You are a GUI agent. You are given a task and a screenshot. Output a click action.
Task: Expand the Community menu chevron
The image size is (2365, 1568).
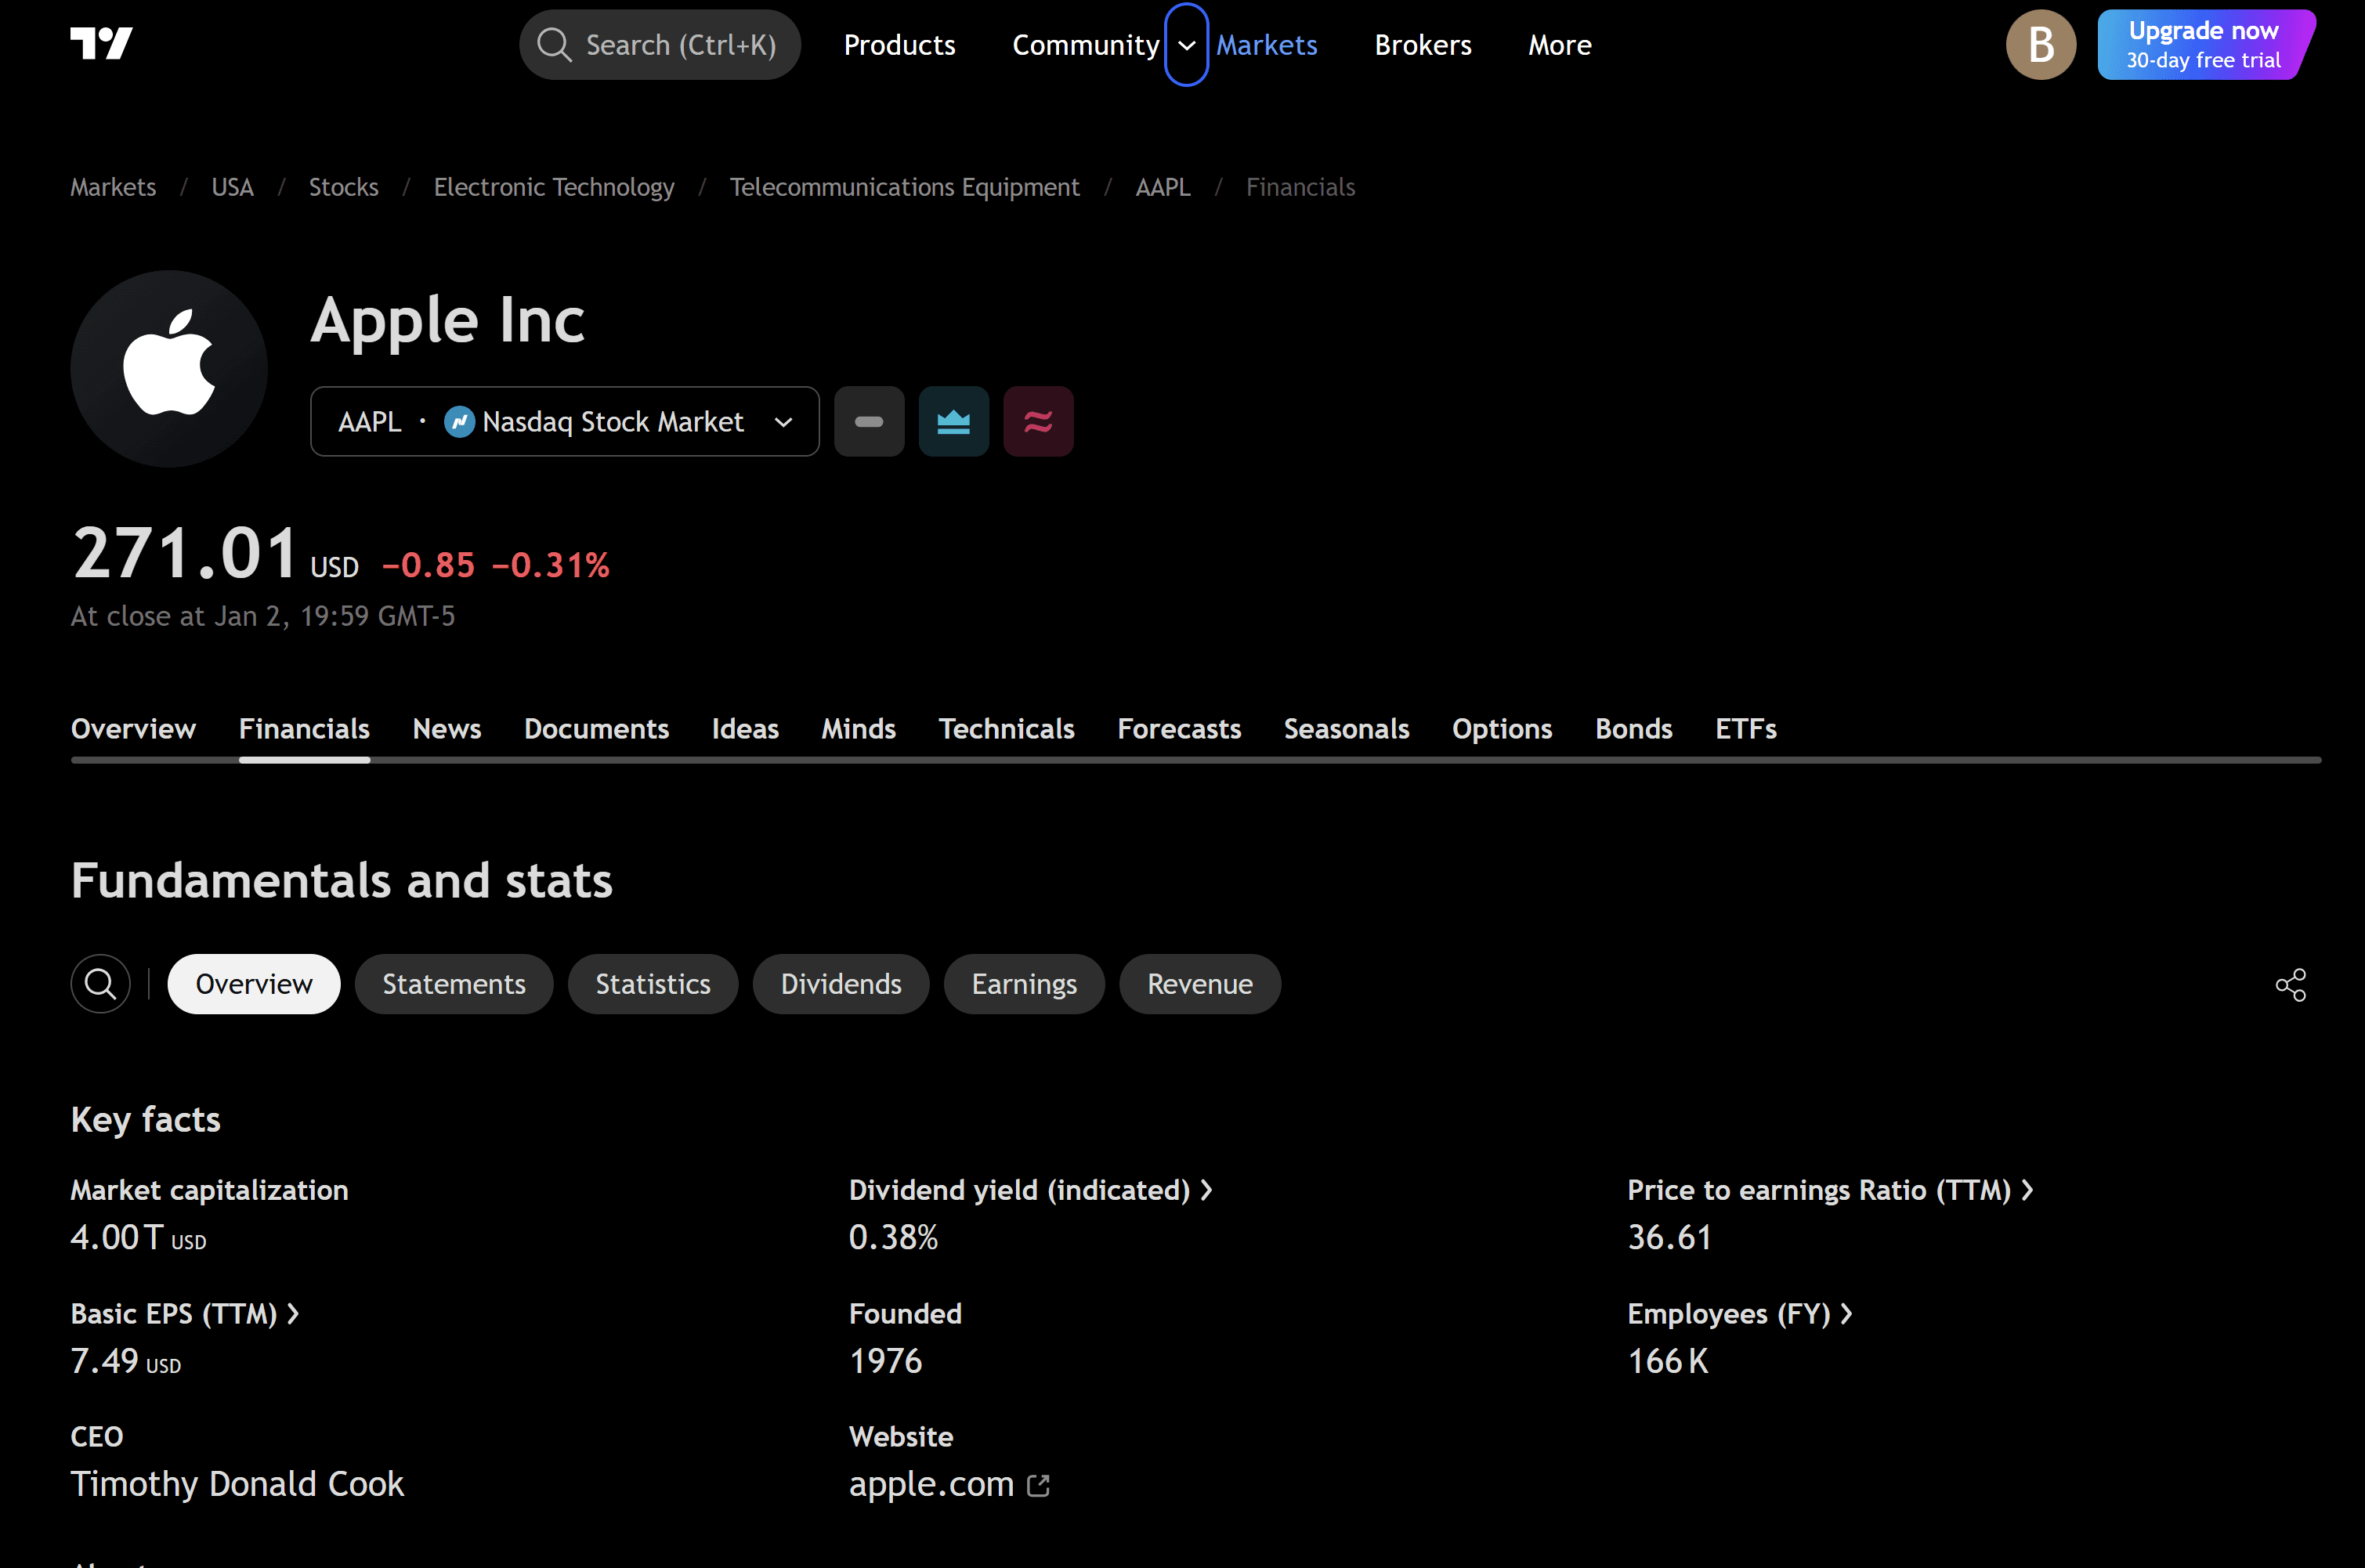(1186, 45)
